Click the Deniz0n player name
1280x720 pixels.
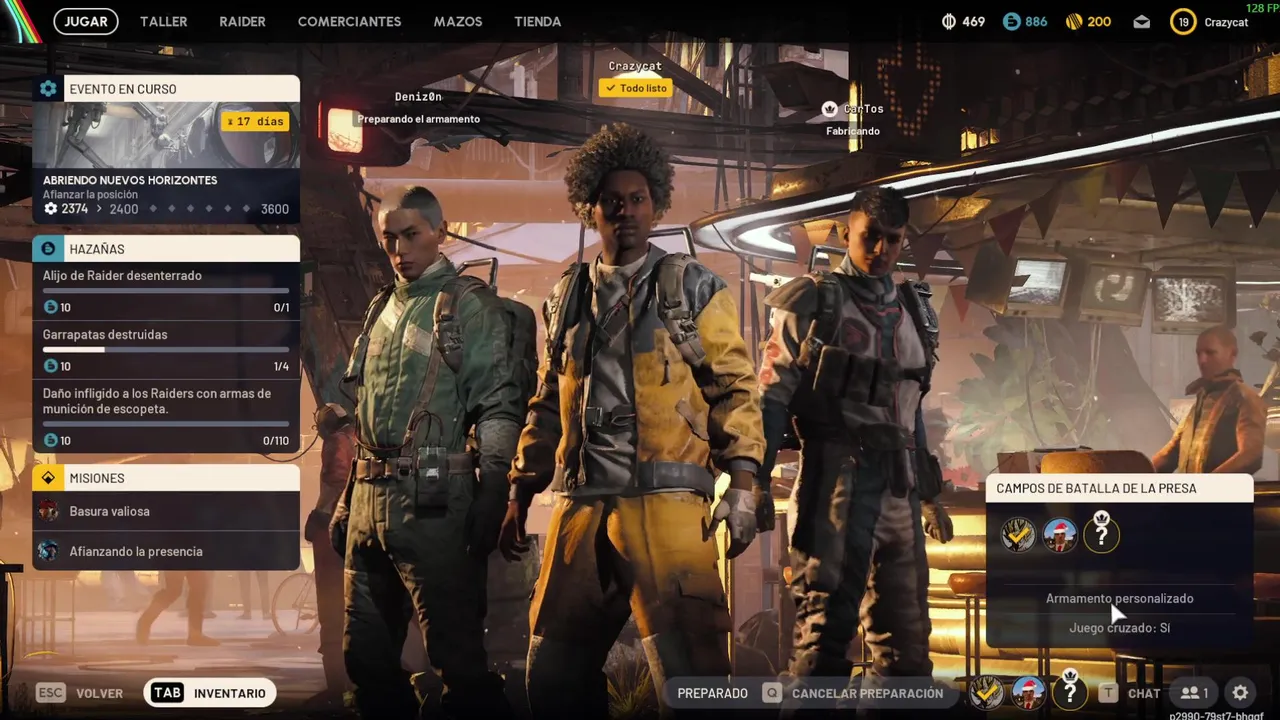418,97
